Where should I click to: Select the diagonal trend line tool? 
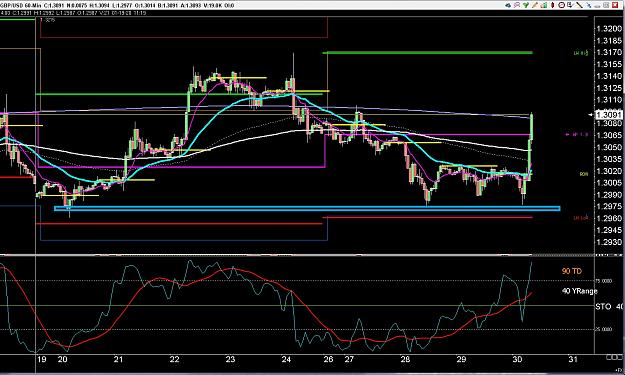coord(580,5)
